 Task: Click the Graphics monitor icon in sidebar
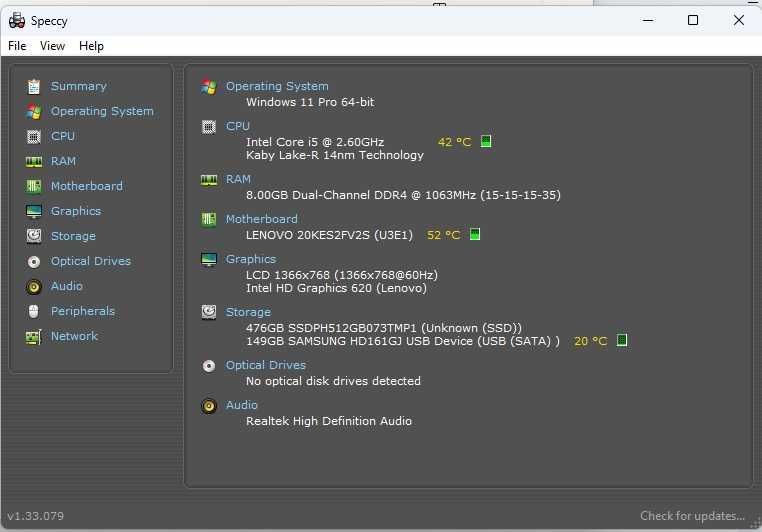(34, 211)
